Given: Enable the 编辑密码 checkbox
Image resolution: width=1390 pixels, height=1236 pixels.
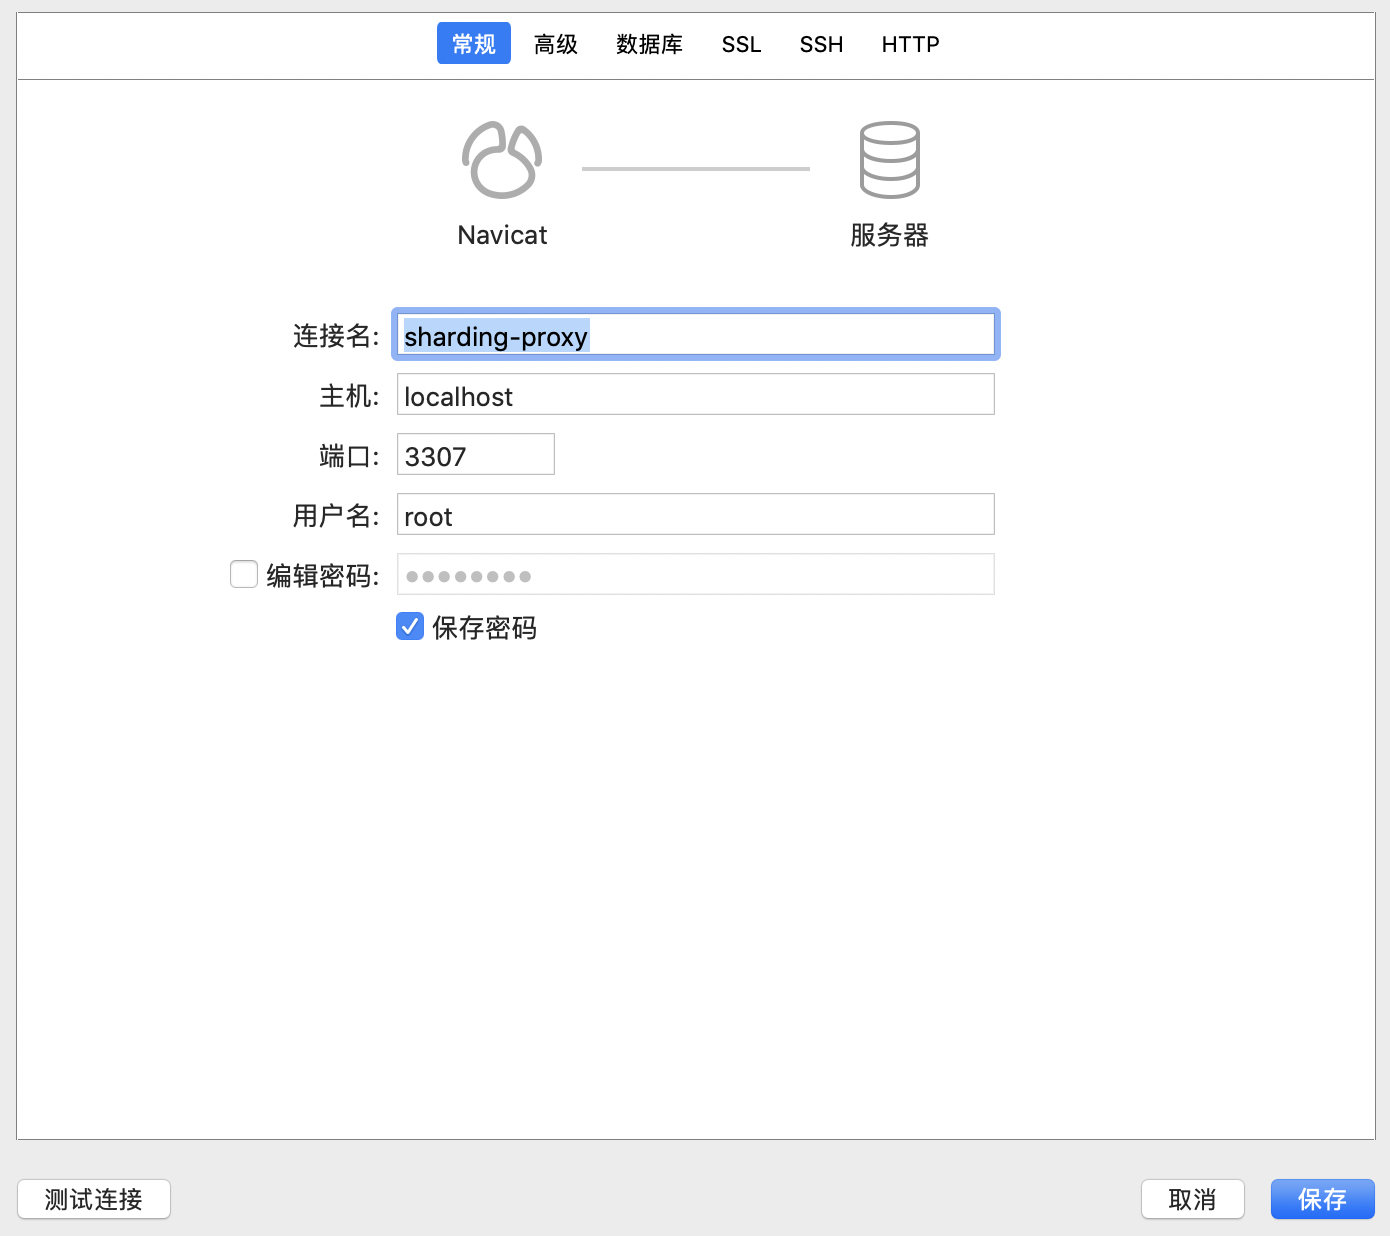Looking at the screenshot, I should 244,574.
